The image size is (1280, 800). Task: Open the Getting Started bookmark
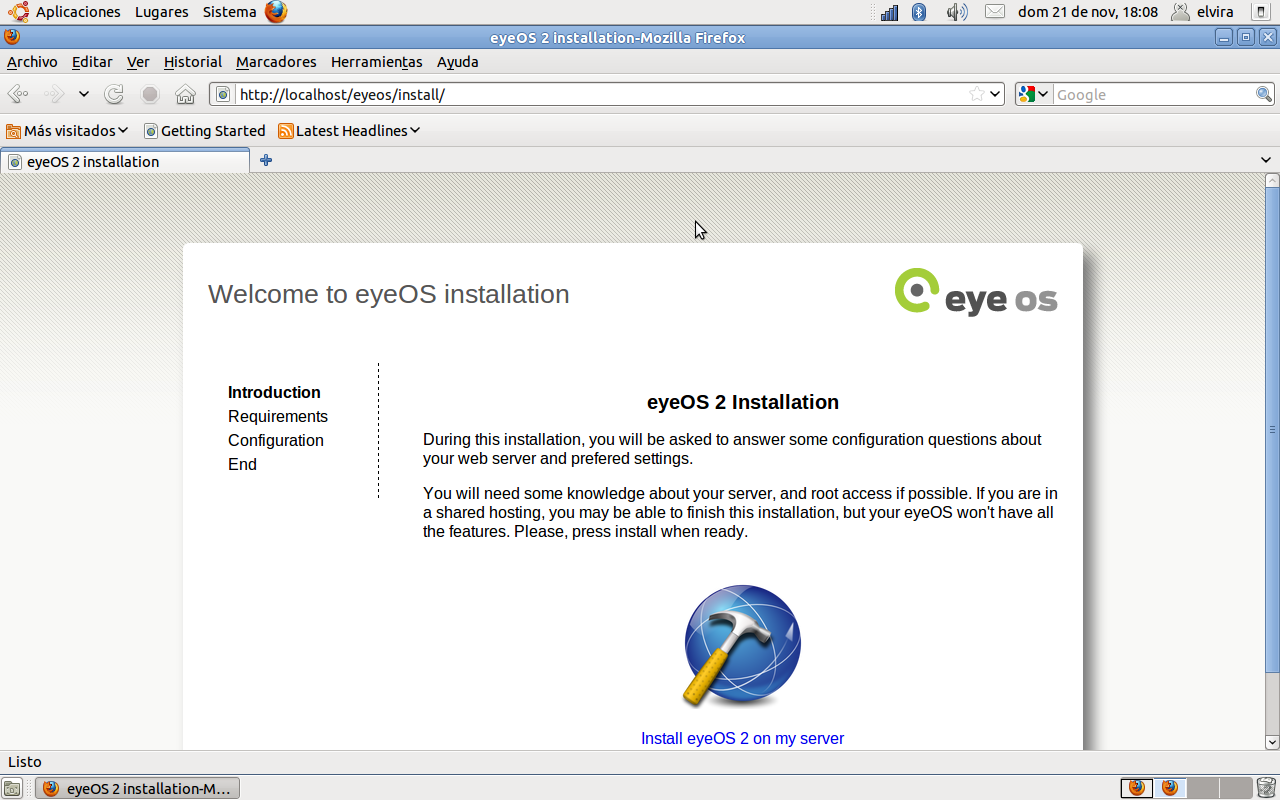[205, 131]
